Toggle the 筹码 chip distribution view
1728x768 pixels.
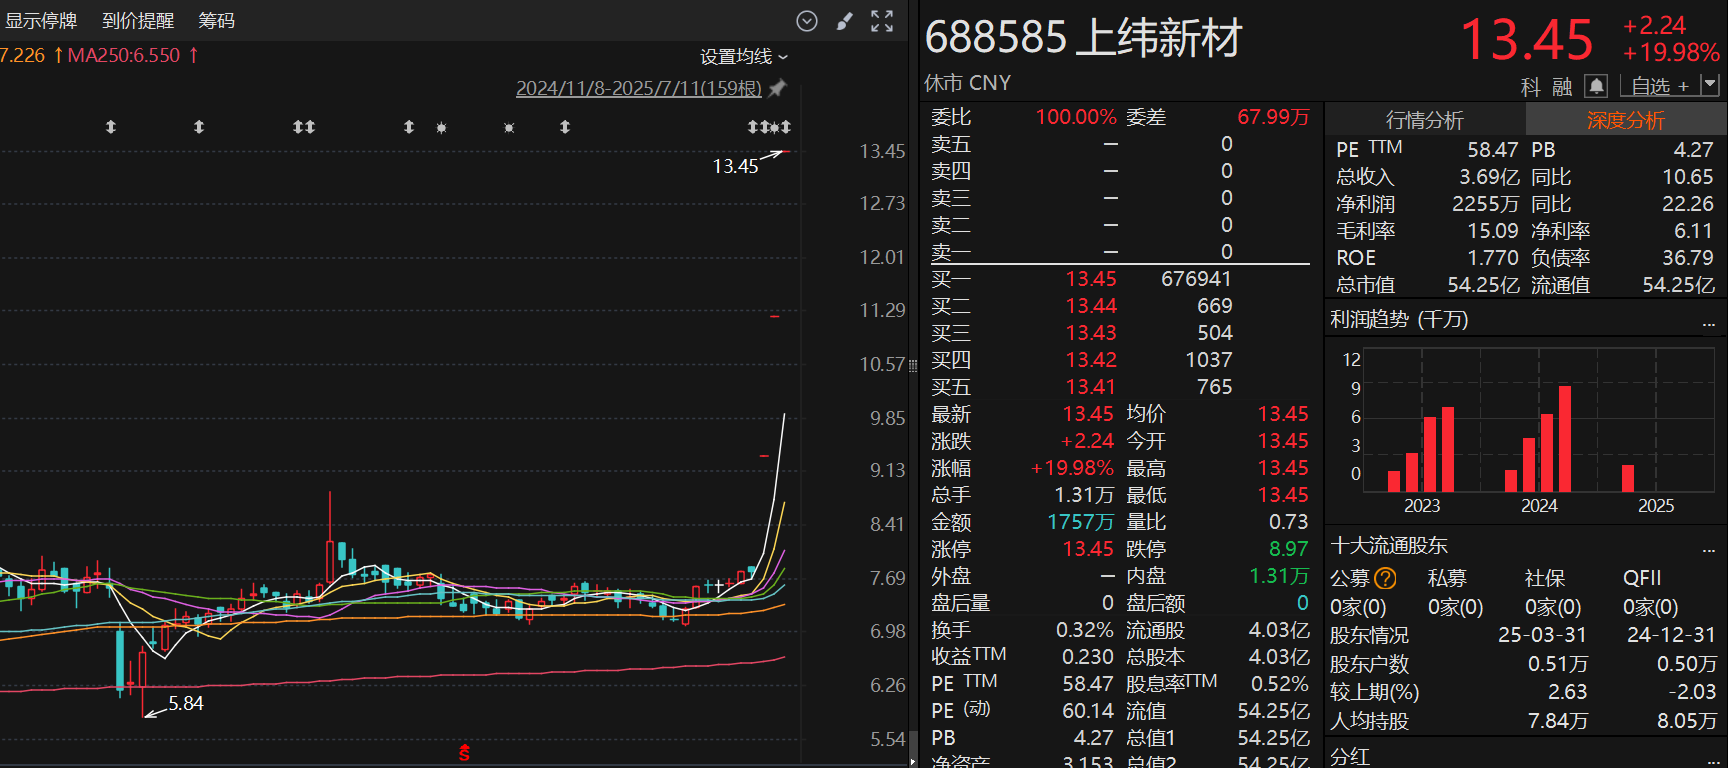coord(216,21)
